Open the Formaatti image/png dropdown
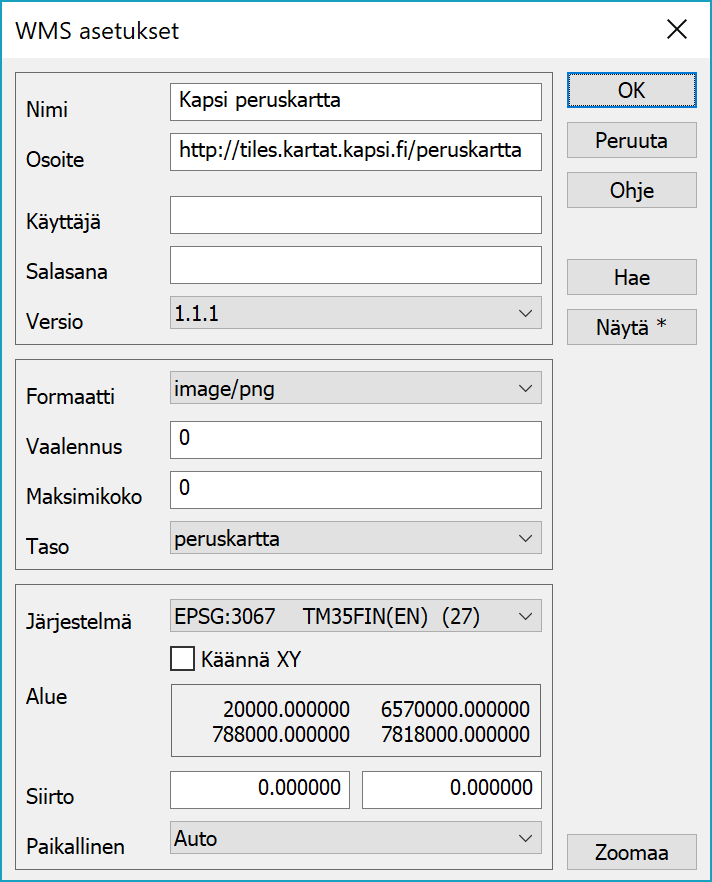 pyautogui.click(x=355, y=389)
